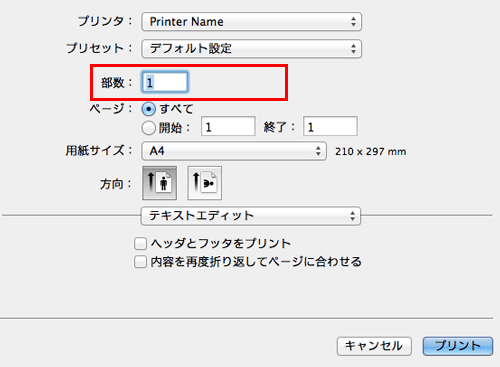
Task: Click the 開始 page number field
Action: click(x=228, y=126)
